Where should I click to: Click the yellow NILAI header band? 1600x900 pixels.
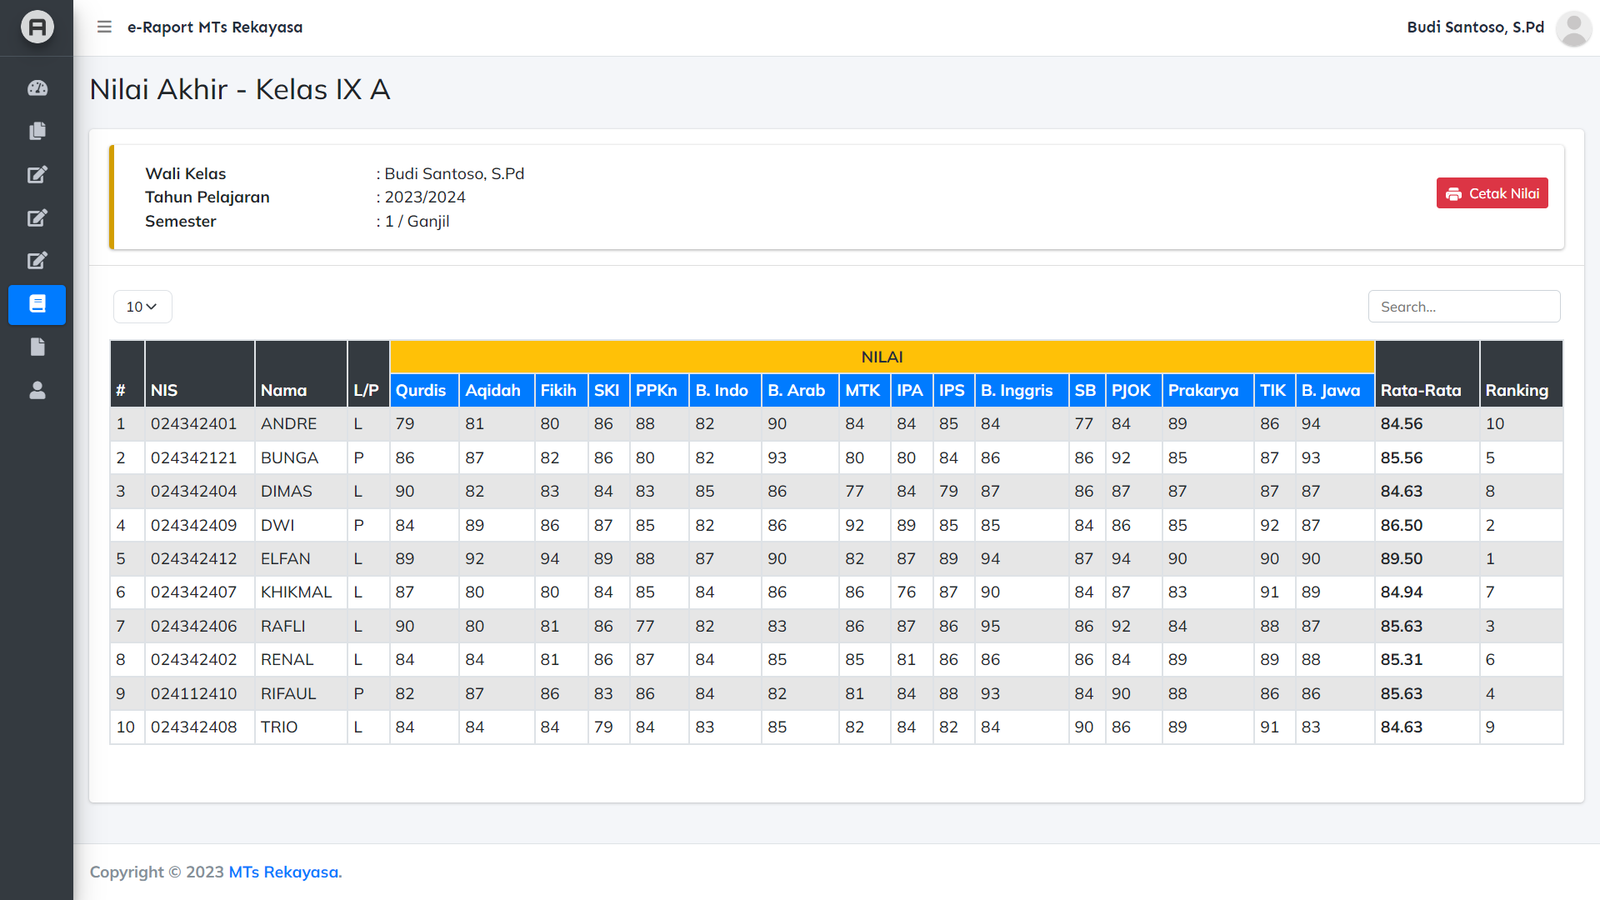point(881,357)
